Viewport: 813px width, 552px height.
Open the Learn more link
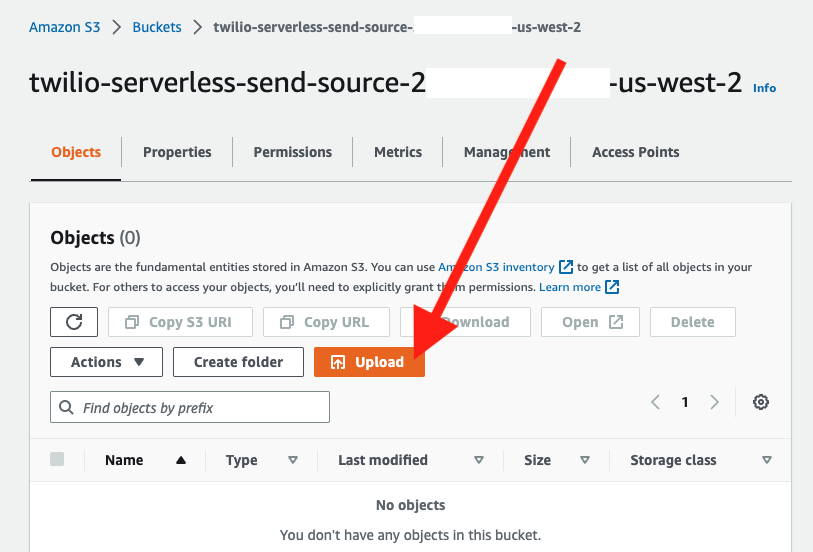point(570,287)
